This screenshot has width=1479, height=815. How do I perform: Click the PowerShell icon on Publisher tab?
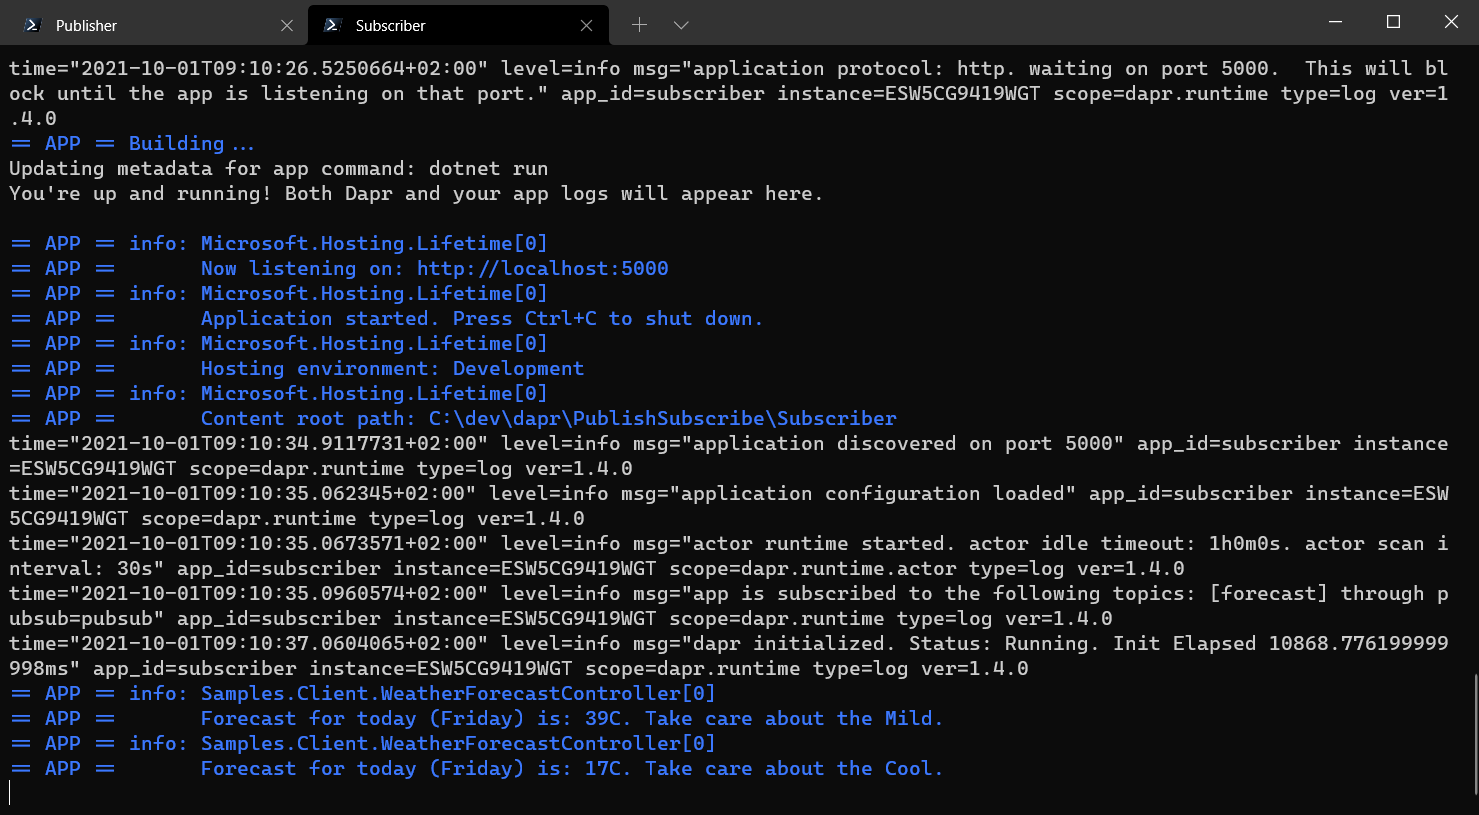point(33,25)
